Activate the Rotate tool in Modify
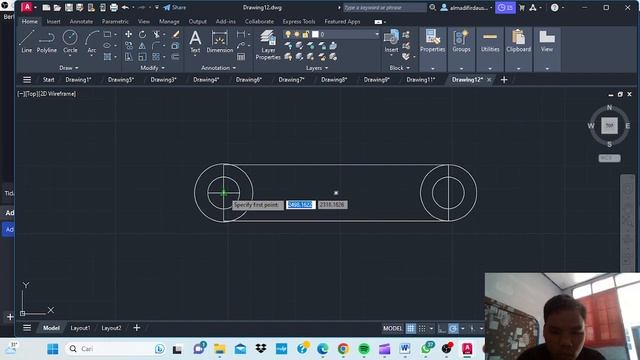The width and height of the screenshot is (640, 360). click(142, 34)
